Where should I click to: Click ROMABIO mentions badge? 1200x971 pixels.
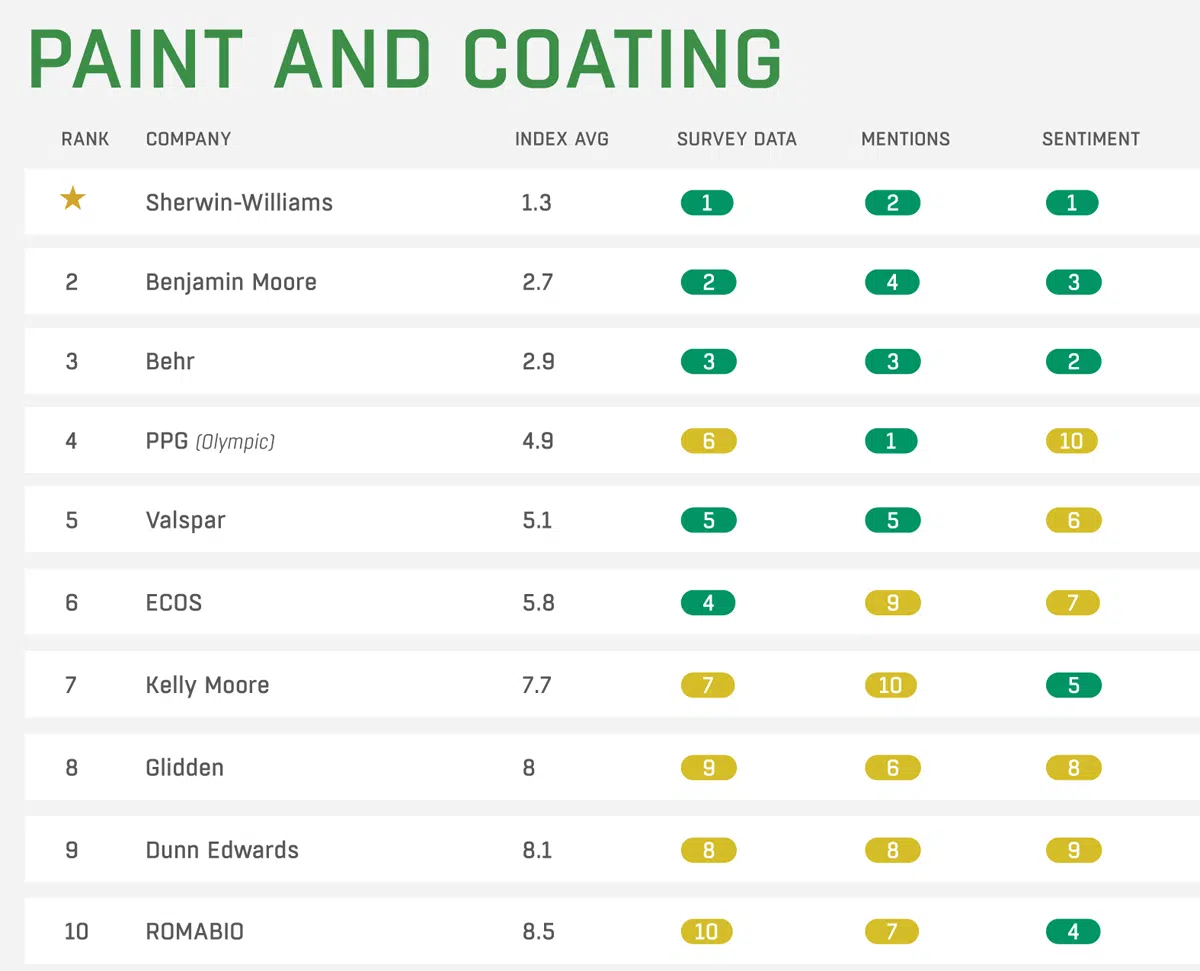pyautogui.click(x=891, y=932)
